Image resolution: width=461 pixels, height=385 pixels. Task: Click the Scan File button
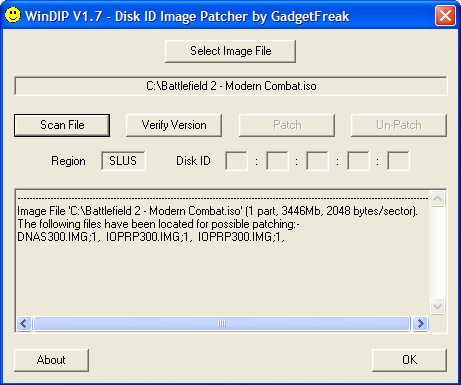tap(62, 125)
